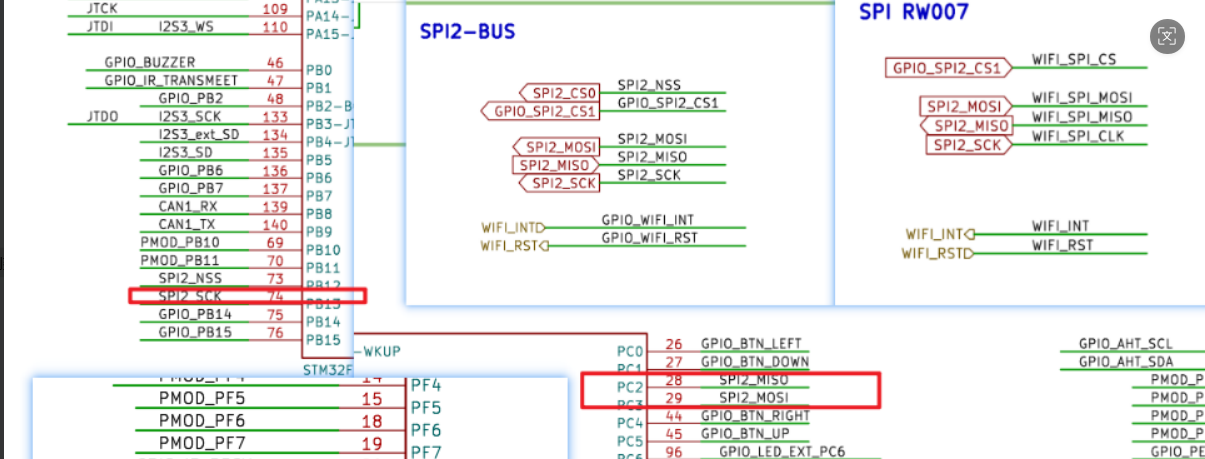
Task: Select the GPIO_PB6 net label
Action: point(190,170)
